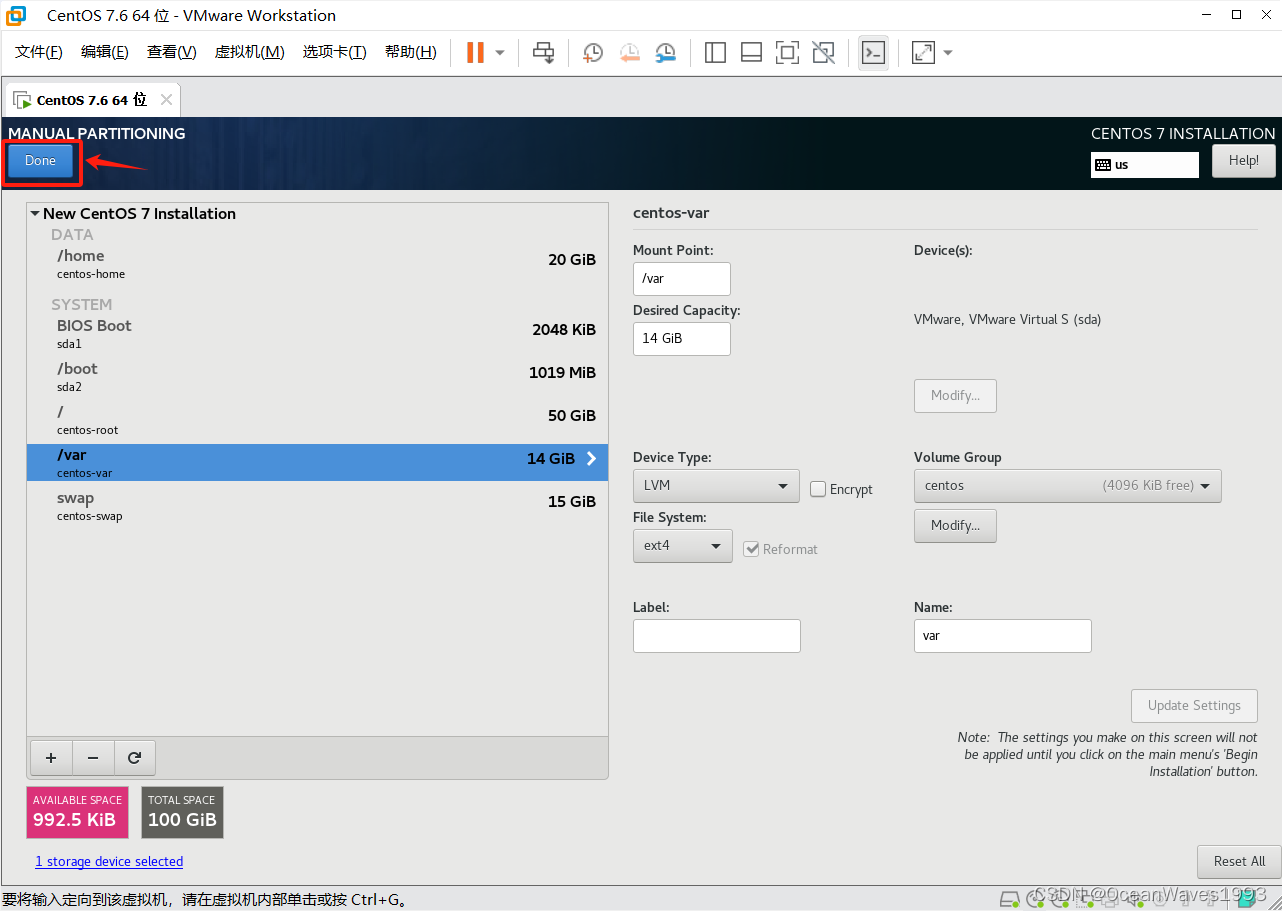Viewport: 1282px width, 911px height.
Task: Open the File System ext4 dropdown
Action: pyautogui.click(x=683, y=546)
